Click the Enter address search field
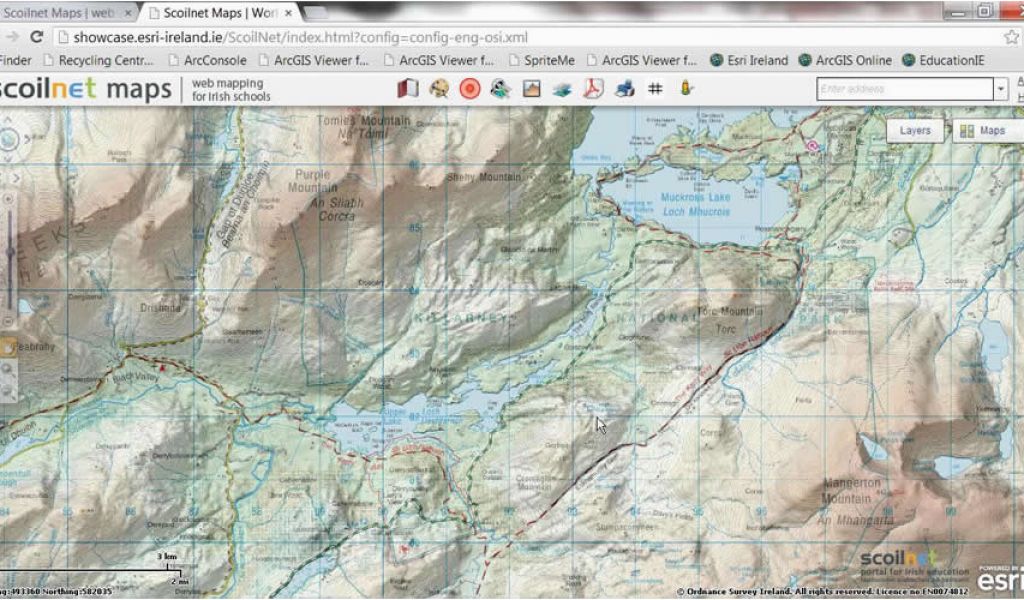Image resolution: width=1024 pixels, height=600 pixels. pos(904,89)
